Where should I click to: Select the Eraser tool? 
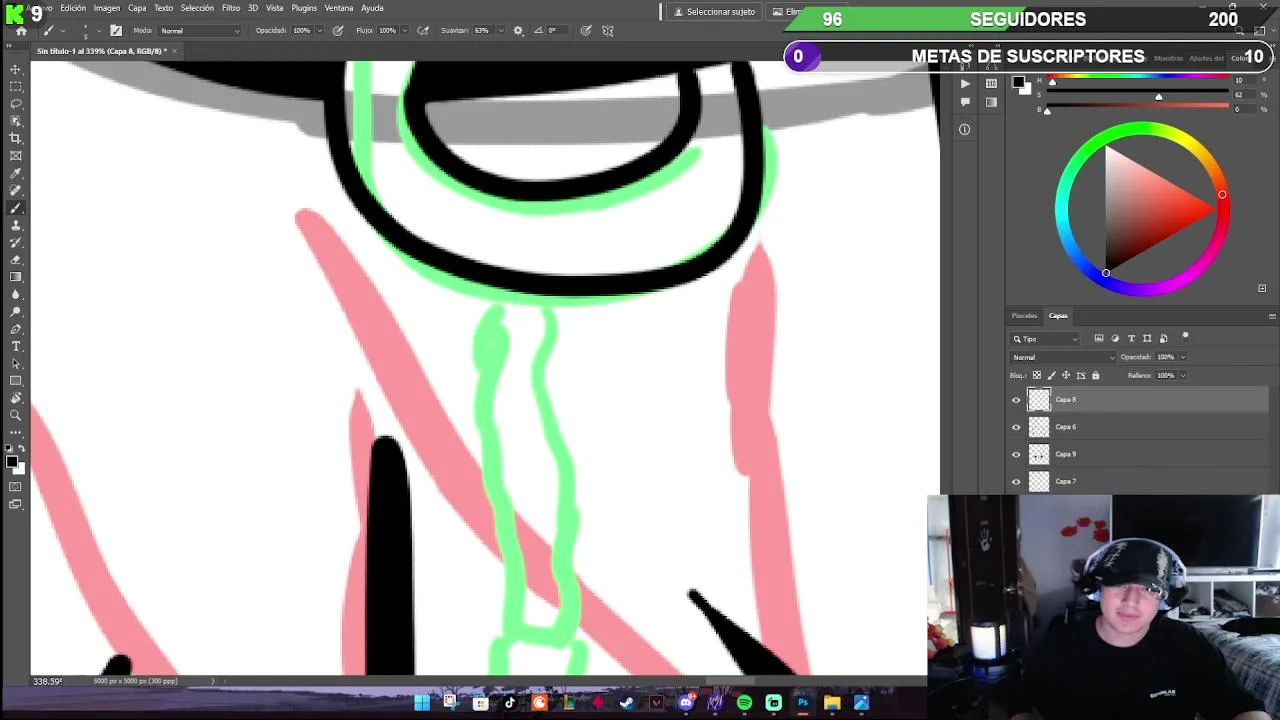point(16,260)
